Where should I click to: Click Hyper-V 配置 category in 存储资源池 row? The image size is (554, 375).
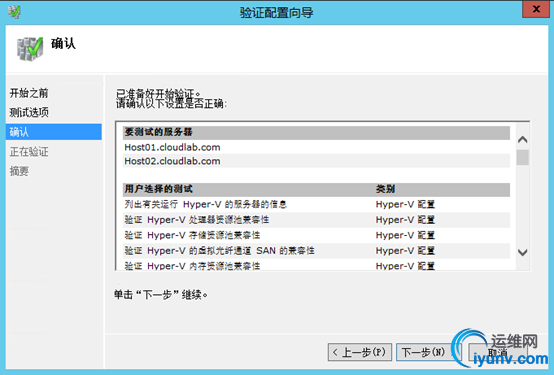tap(405, 235)
